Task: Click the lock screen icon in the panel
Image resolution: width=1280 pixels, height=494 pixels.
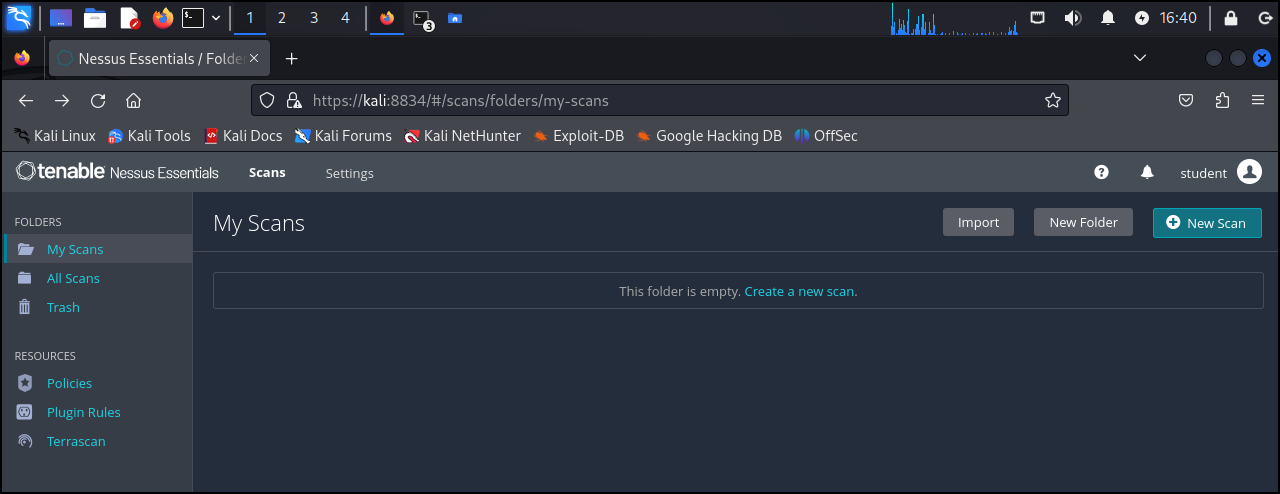Action: coord(1231,17)
